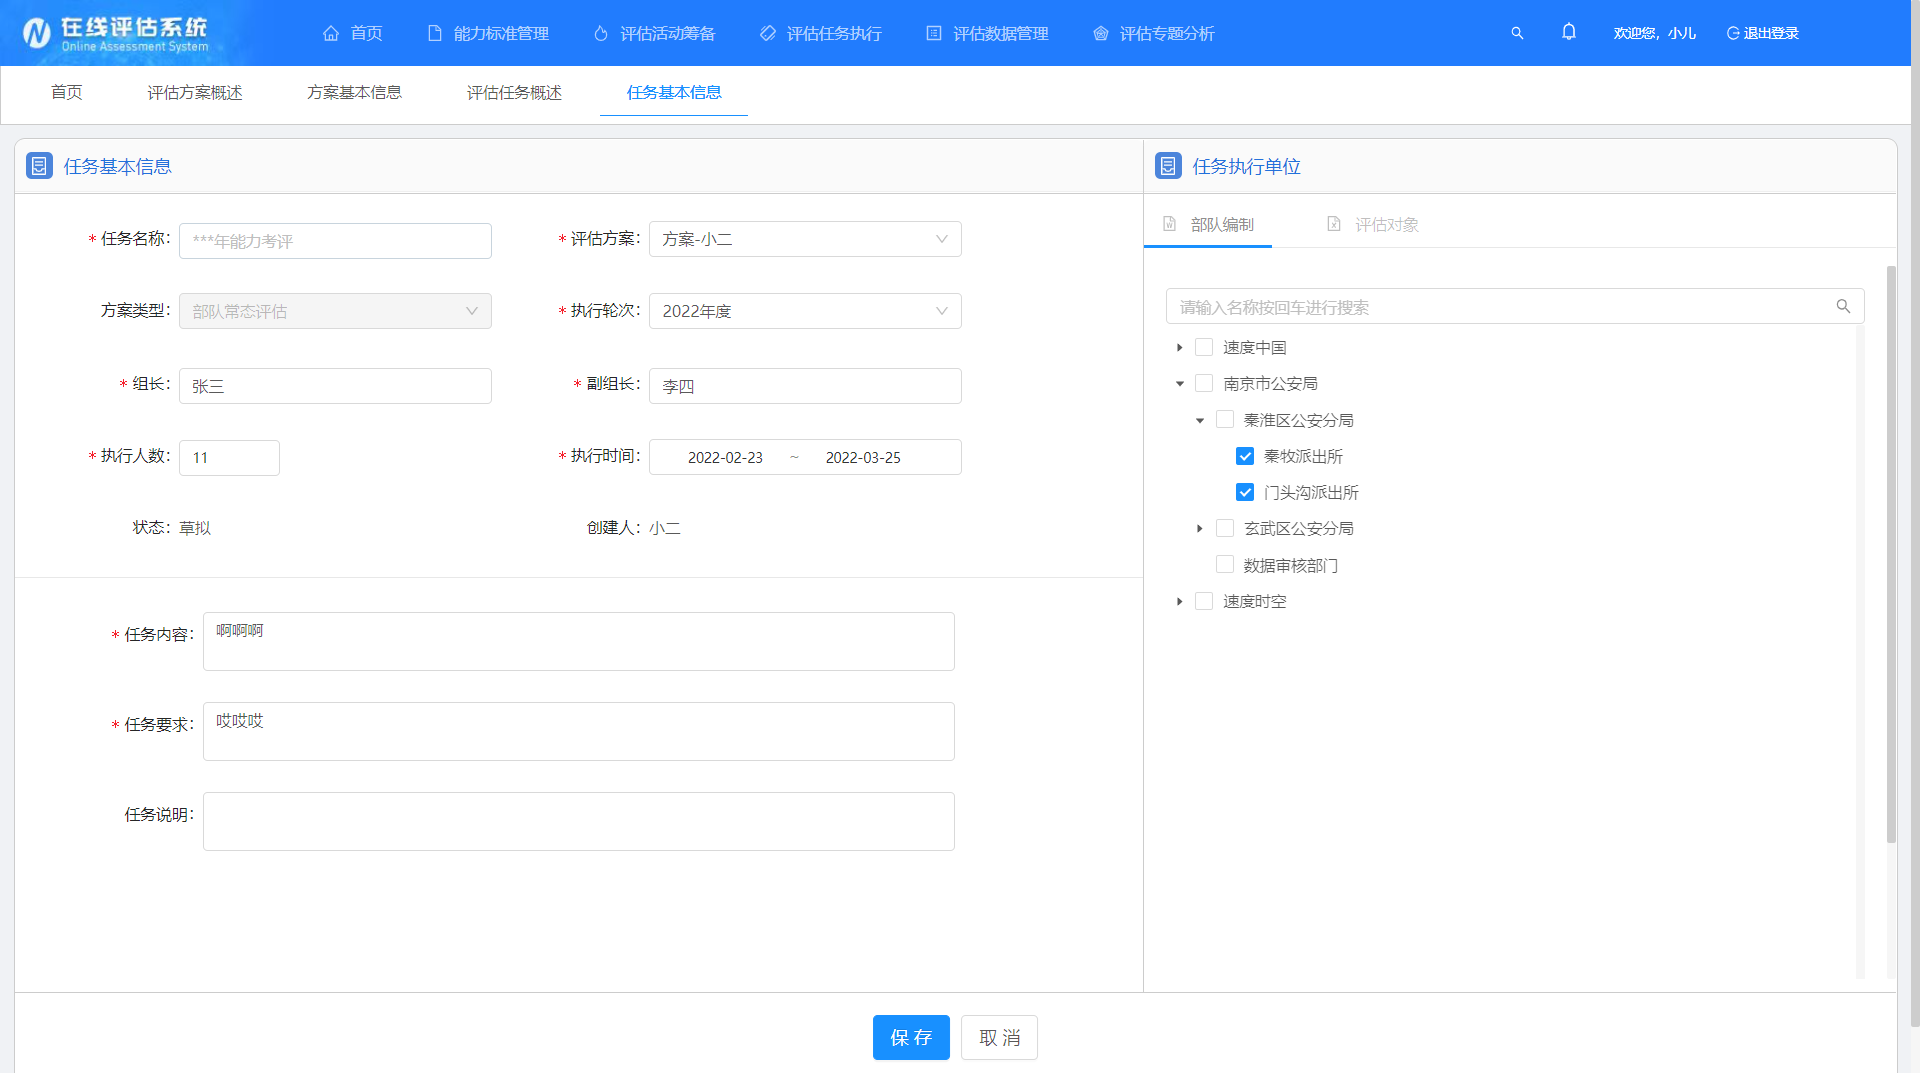Focus the 任务要求 text area
1920x1073 pixels.
tap(579, 731)
